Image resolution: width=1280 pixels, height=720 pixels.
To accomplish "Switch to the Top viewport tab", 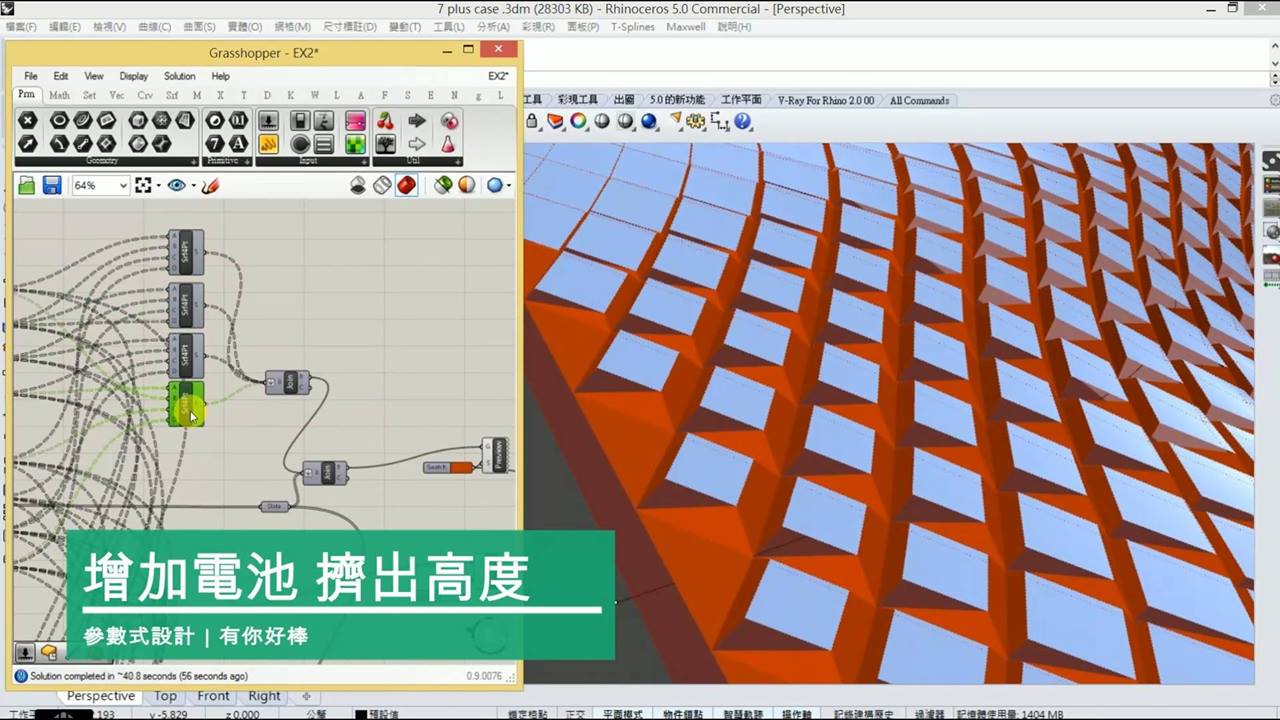I will click(x=165, y=696).
